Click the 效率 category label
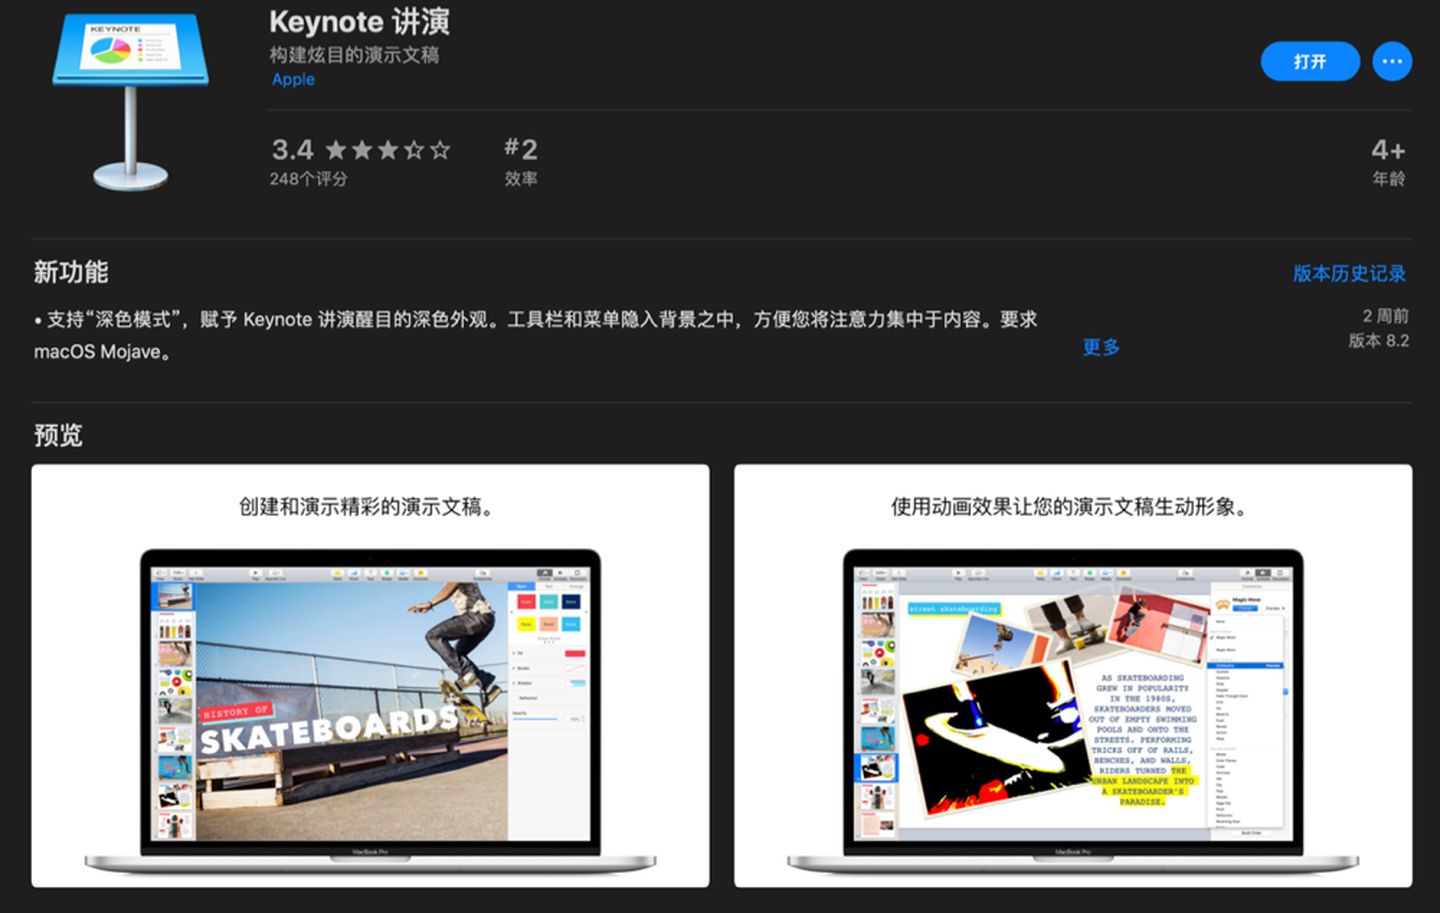This screenshot has width=1440, height=913. point(521,179)
